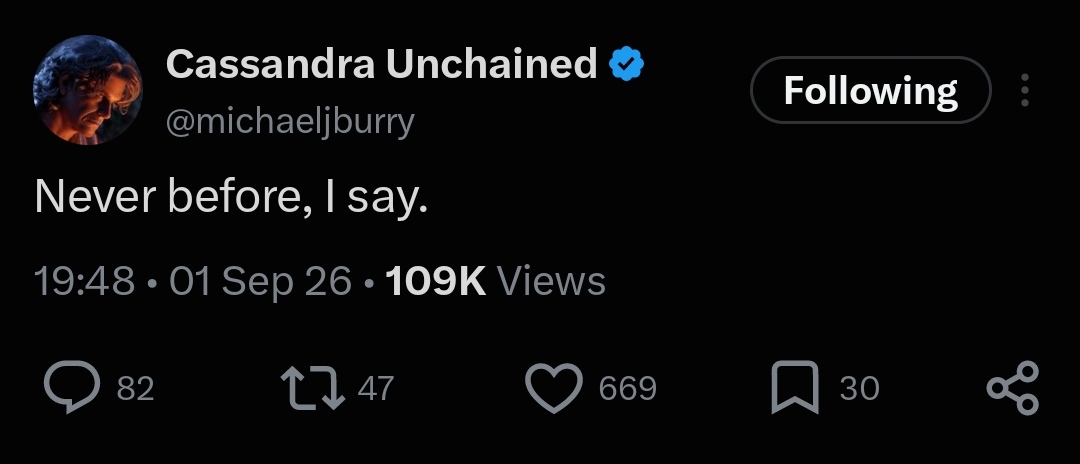Screen dimensions: 1080x464
Task: Tap the repost arrows icon
Action: pos(313,388)
